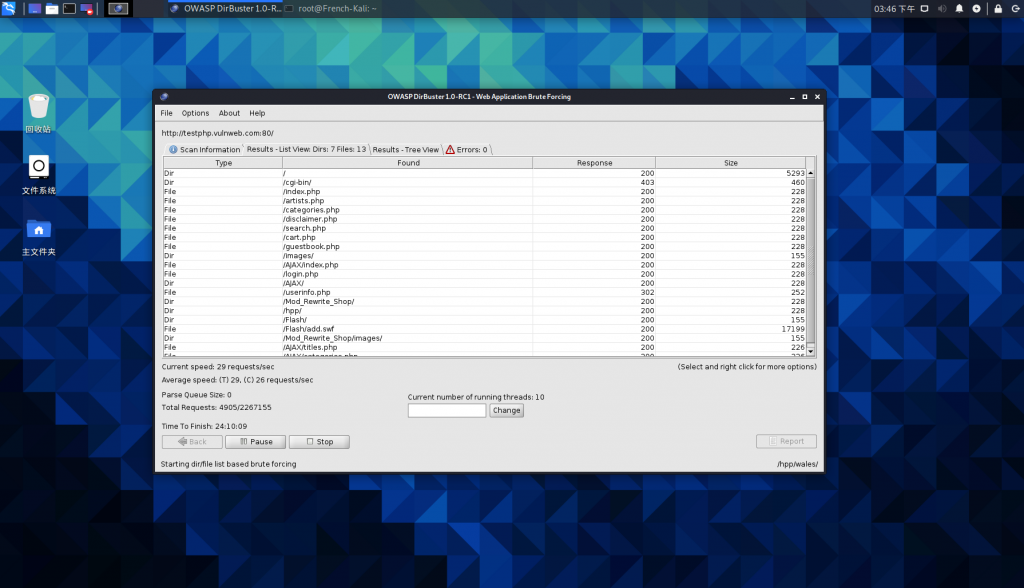Select the /Mod_Rewrite_Shop/ result row
Screen dimensions: 1024x588
coord(485,301)
